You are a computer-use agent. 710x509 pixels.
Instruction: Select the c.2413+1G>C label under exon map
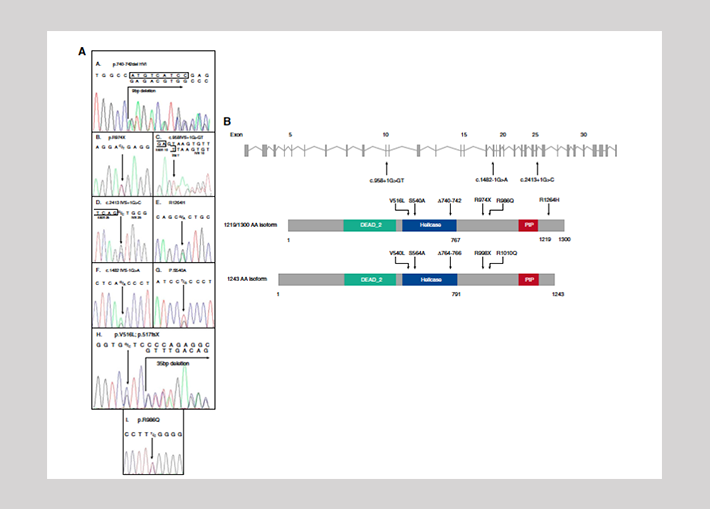(x=539, y=181)
